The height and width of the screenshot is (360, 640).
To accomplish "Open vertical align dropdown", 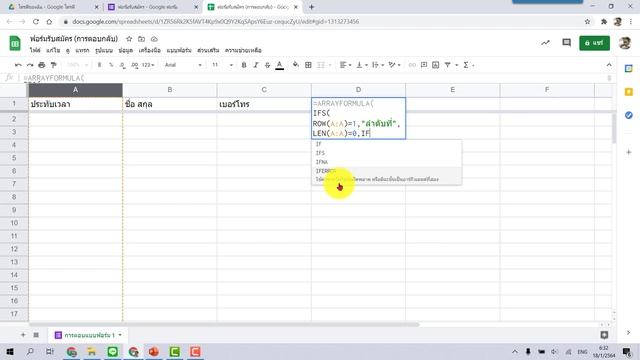I will pos(362,65).
